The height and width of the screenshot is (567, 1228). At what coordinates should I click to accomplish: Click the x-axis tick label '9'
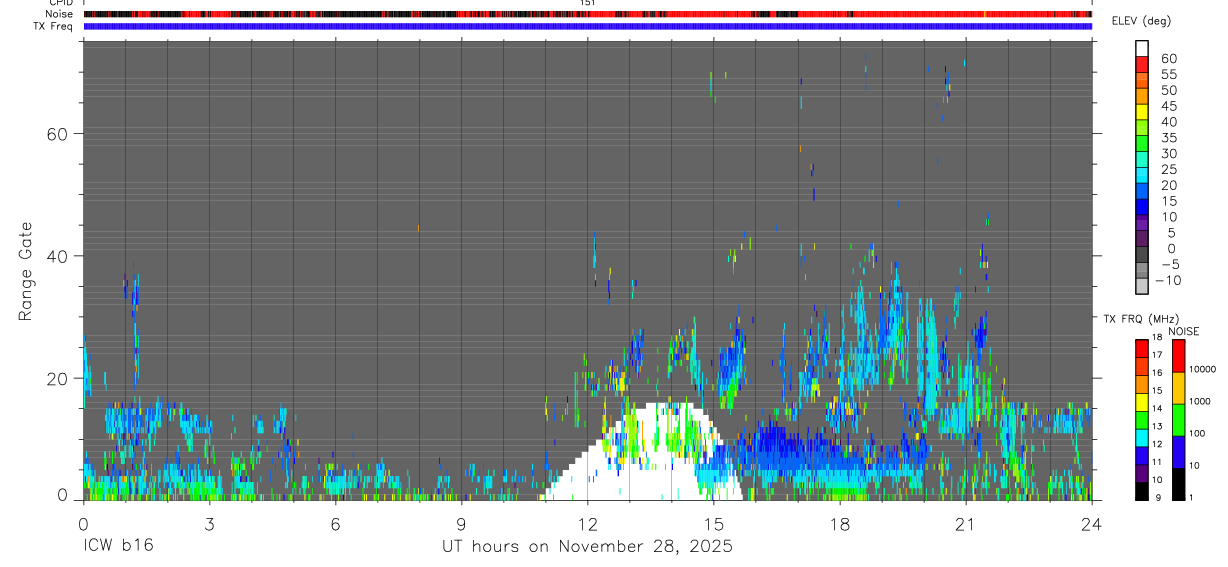(x=461, y=523)
